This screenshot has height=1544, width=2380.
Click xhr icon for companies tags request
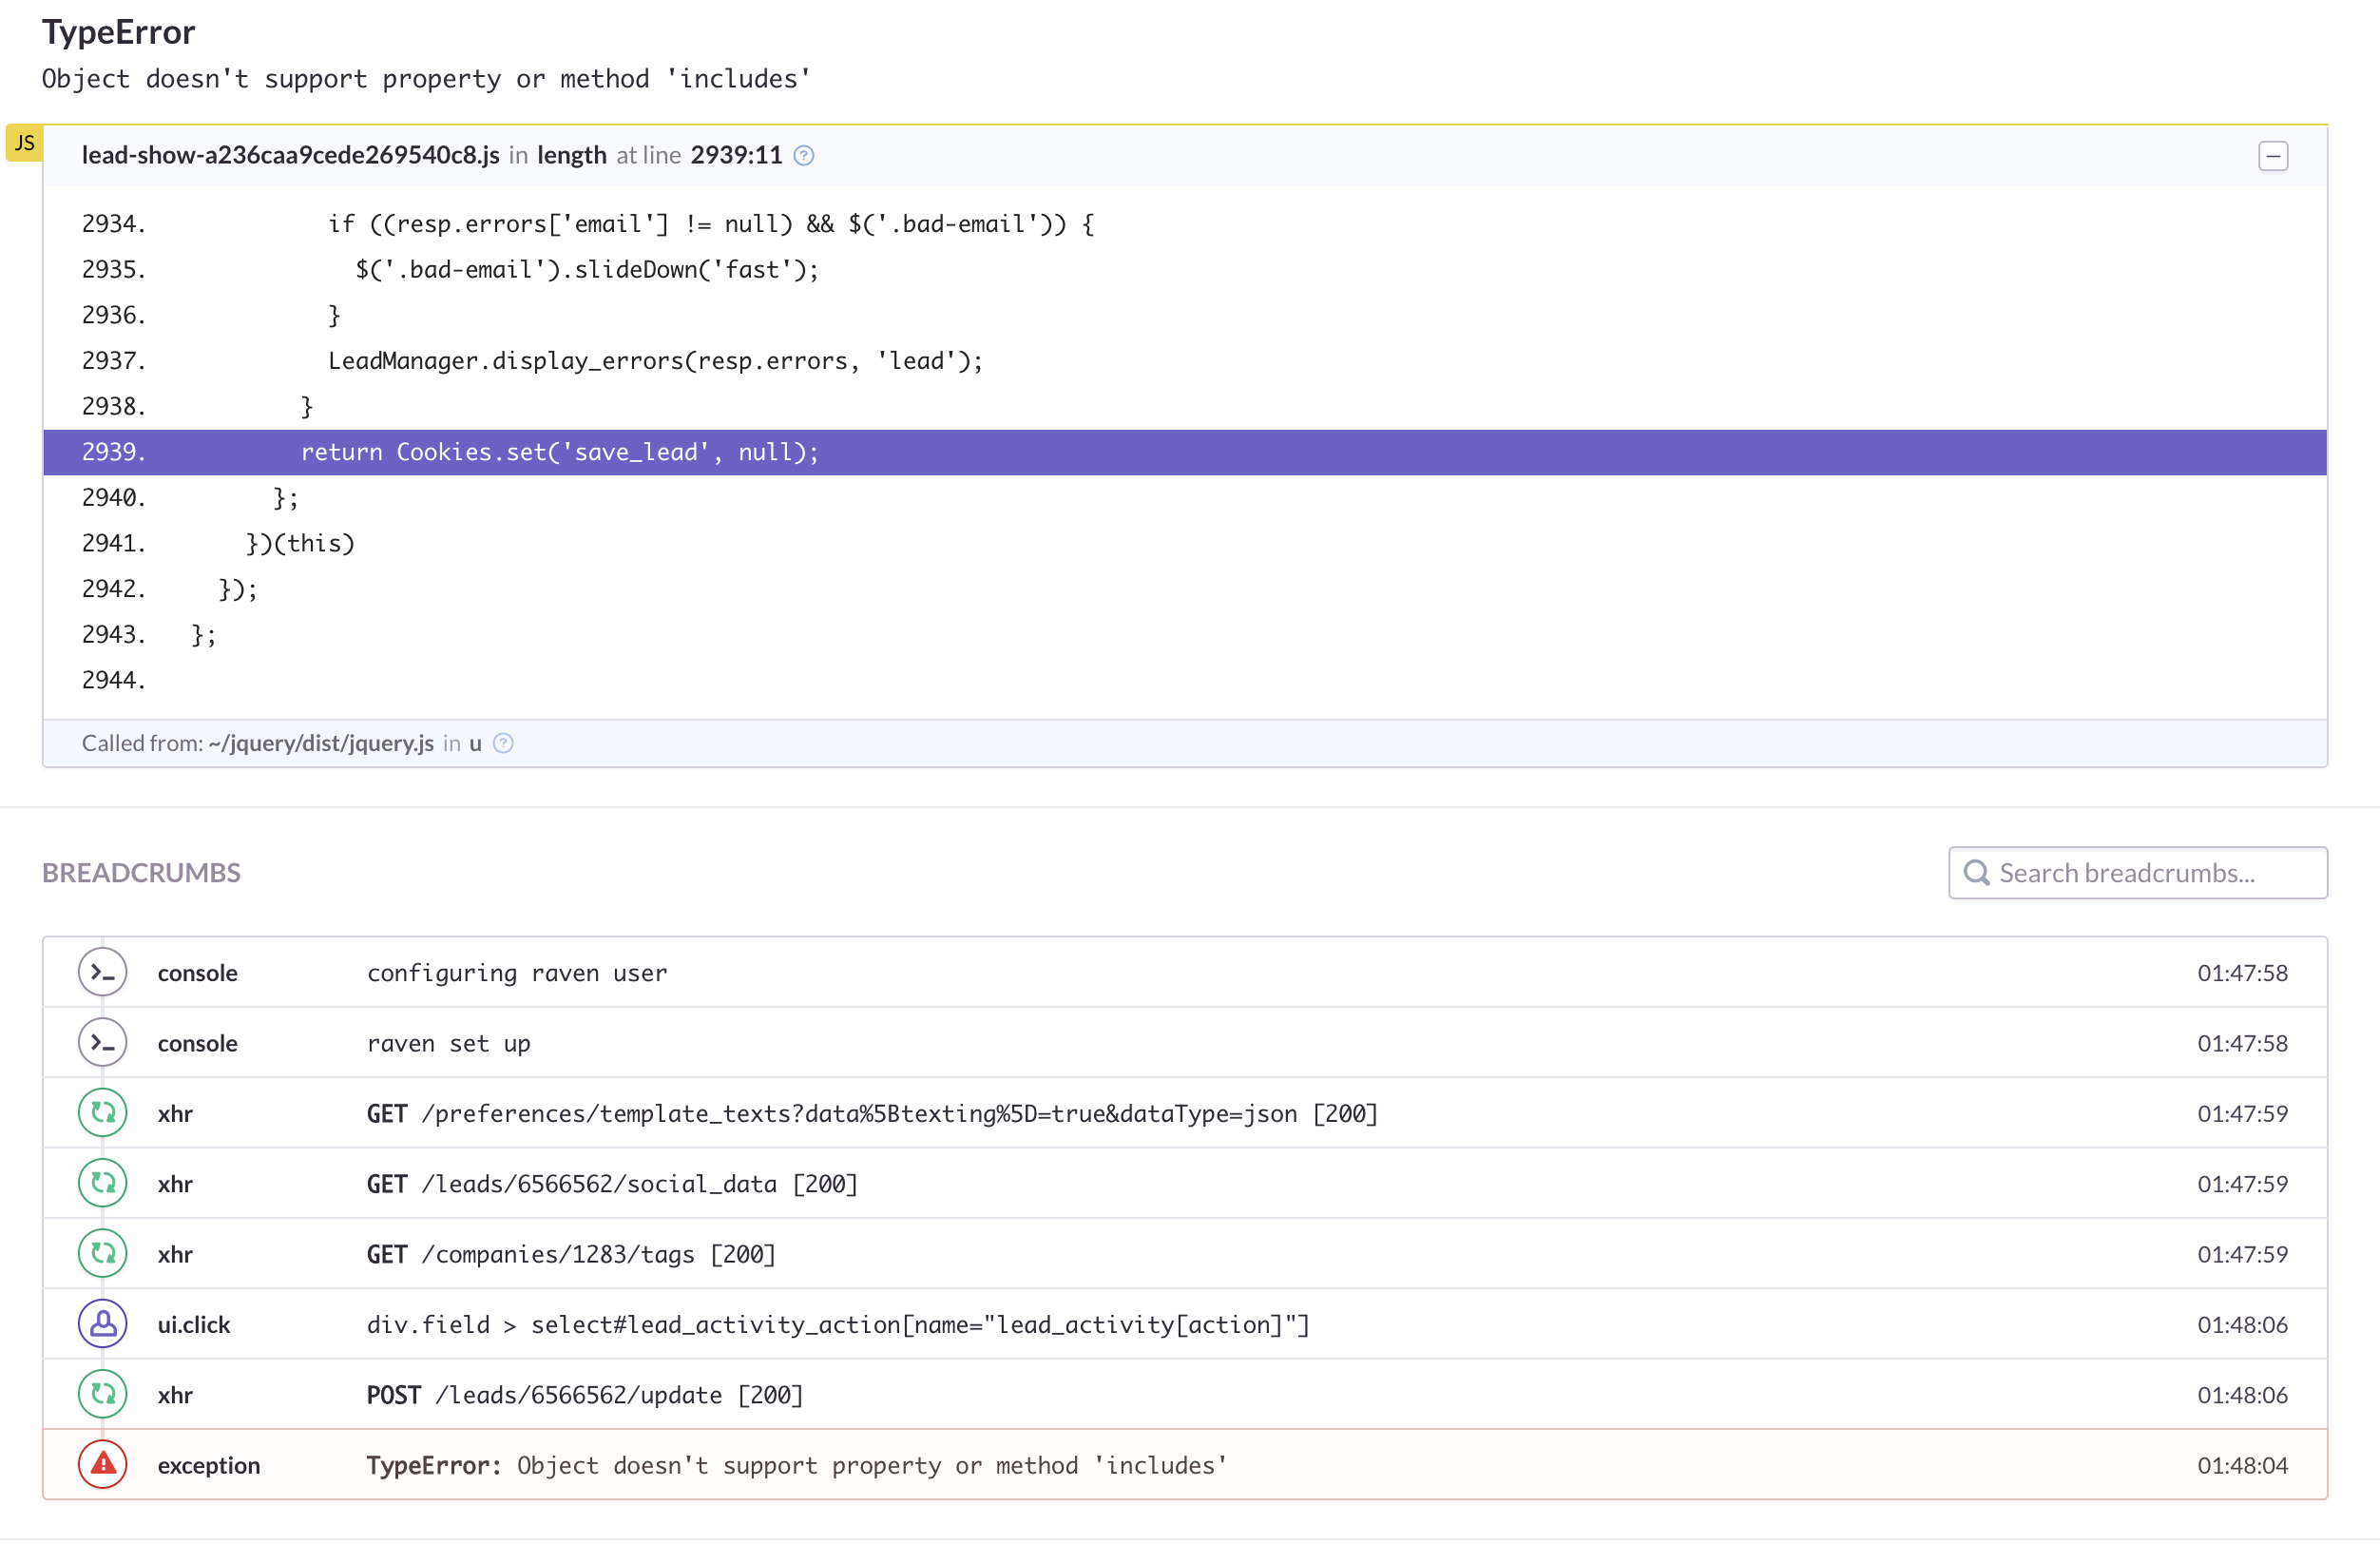[103, 1254]
